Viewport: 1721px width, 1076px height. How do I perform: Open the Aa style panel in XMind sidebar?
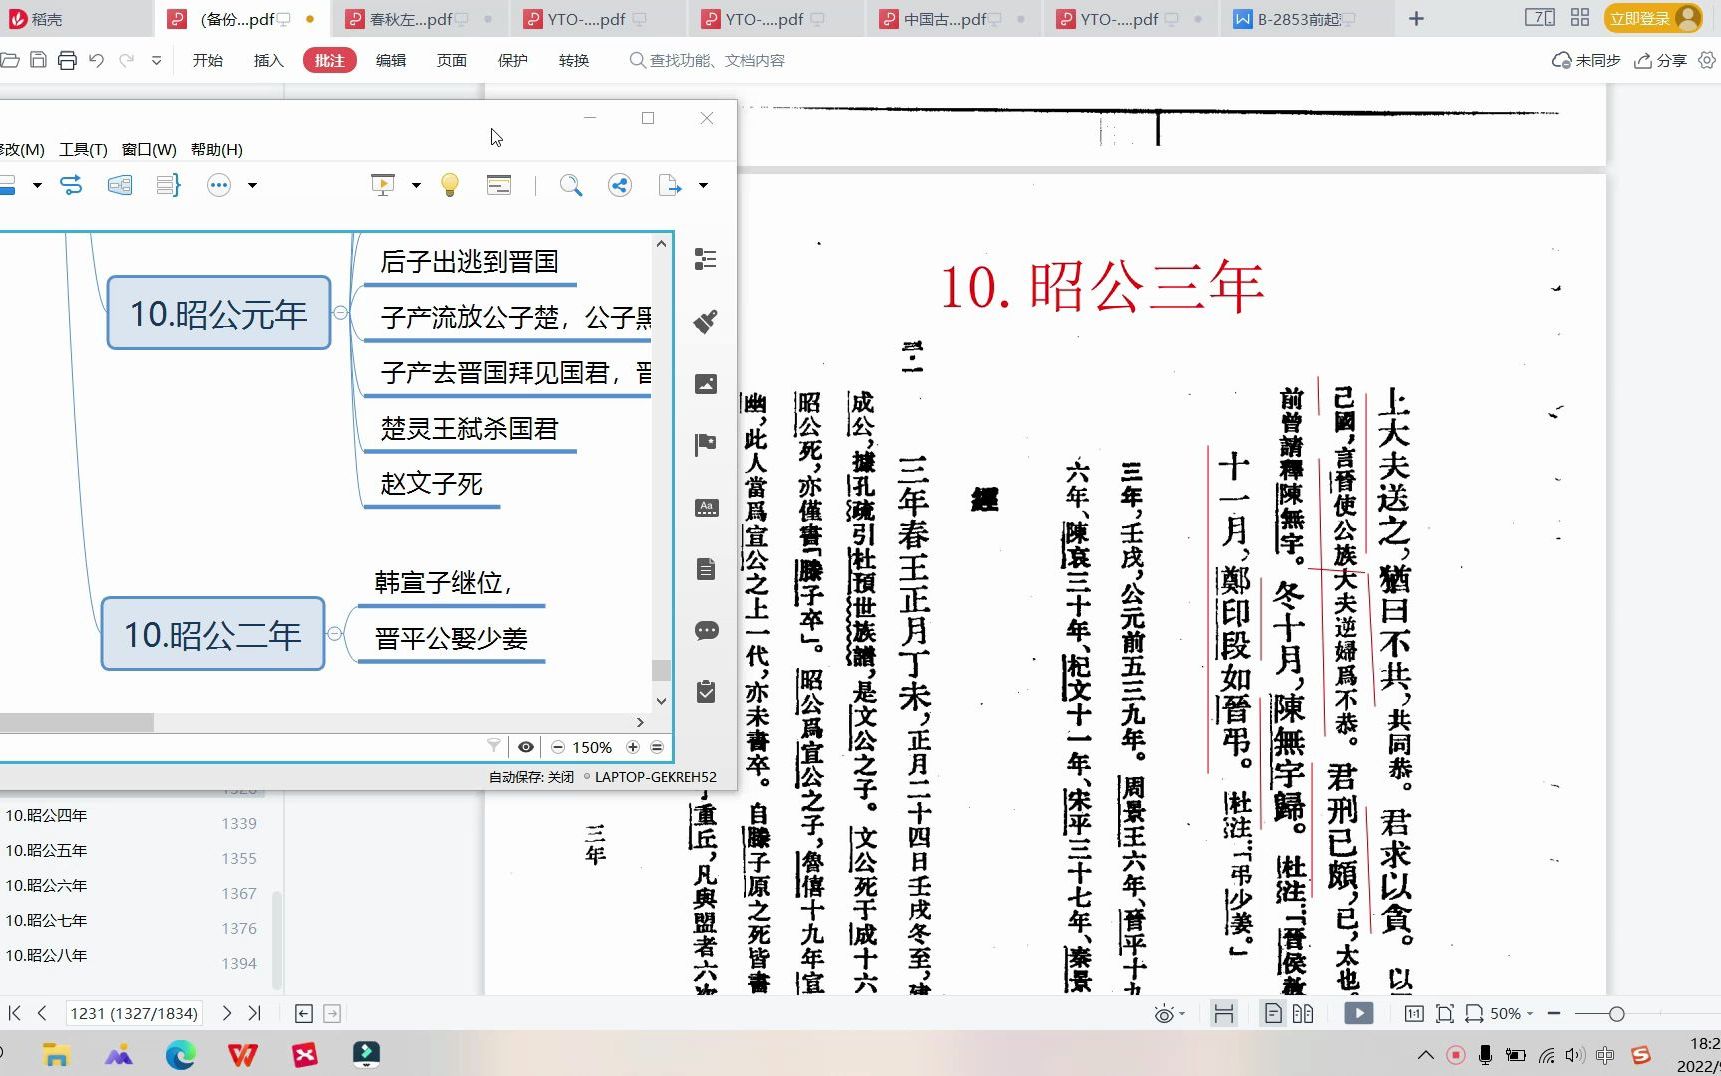tap(706, 507)
